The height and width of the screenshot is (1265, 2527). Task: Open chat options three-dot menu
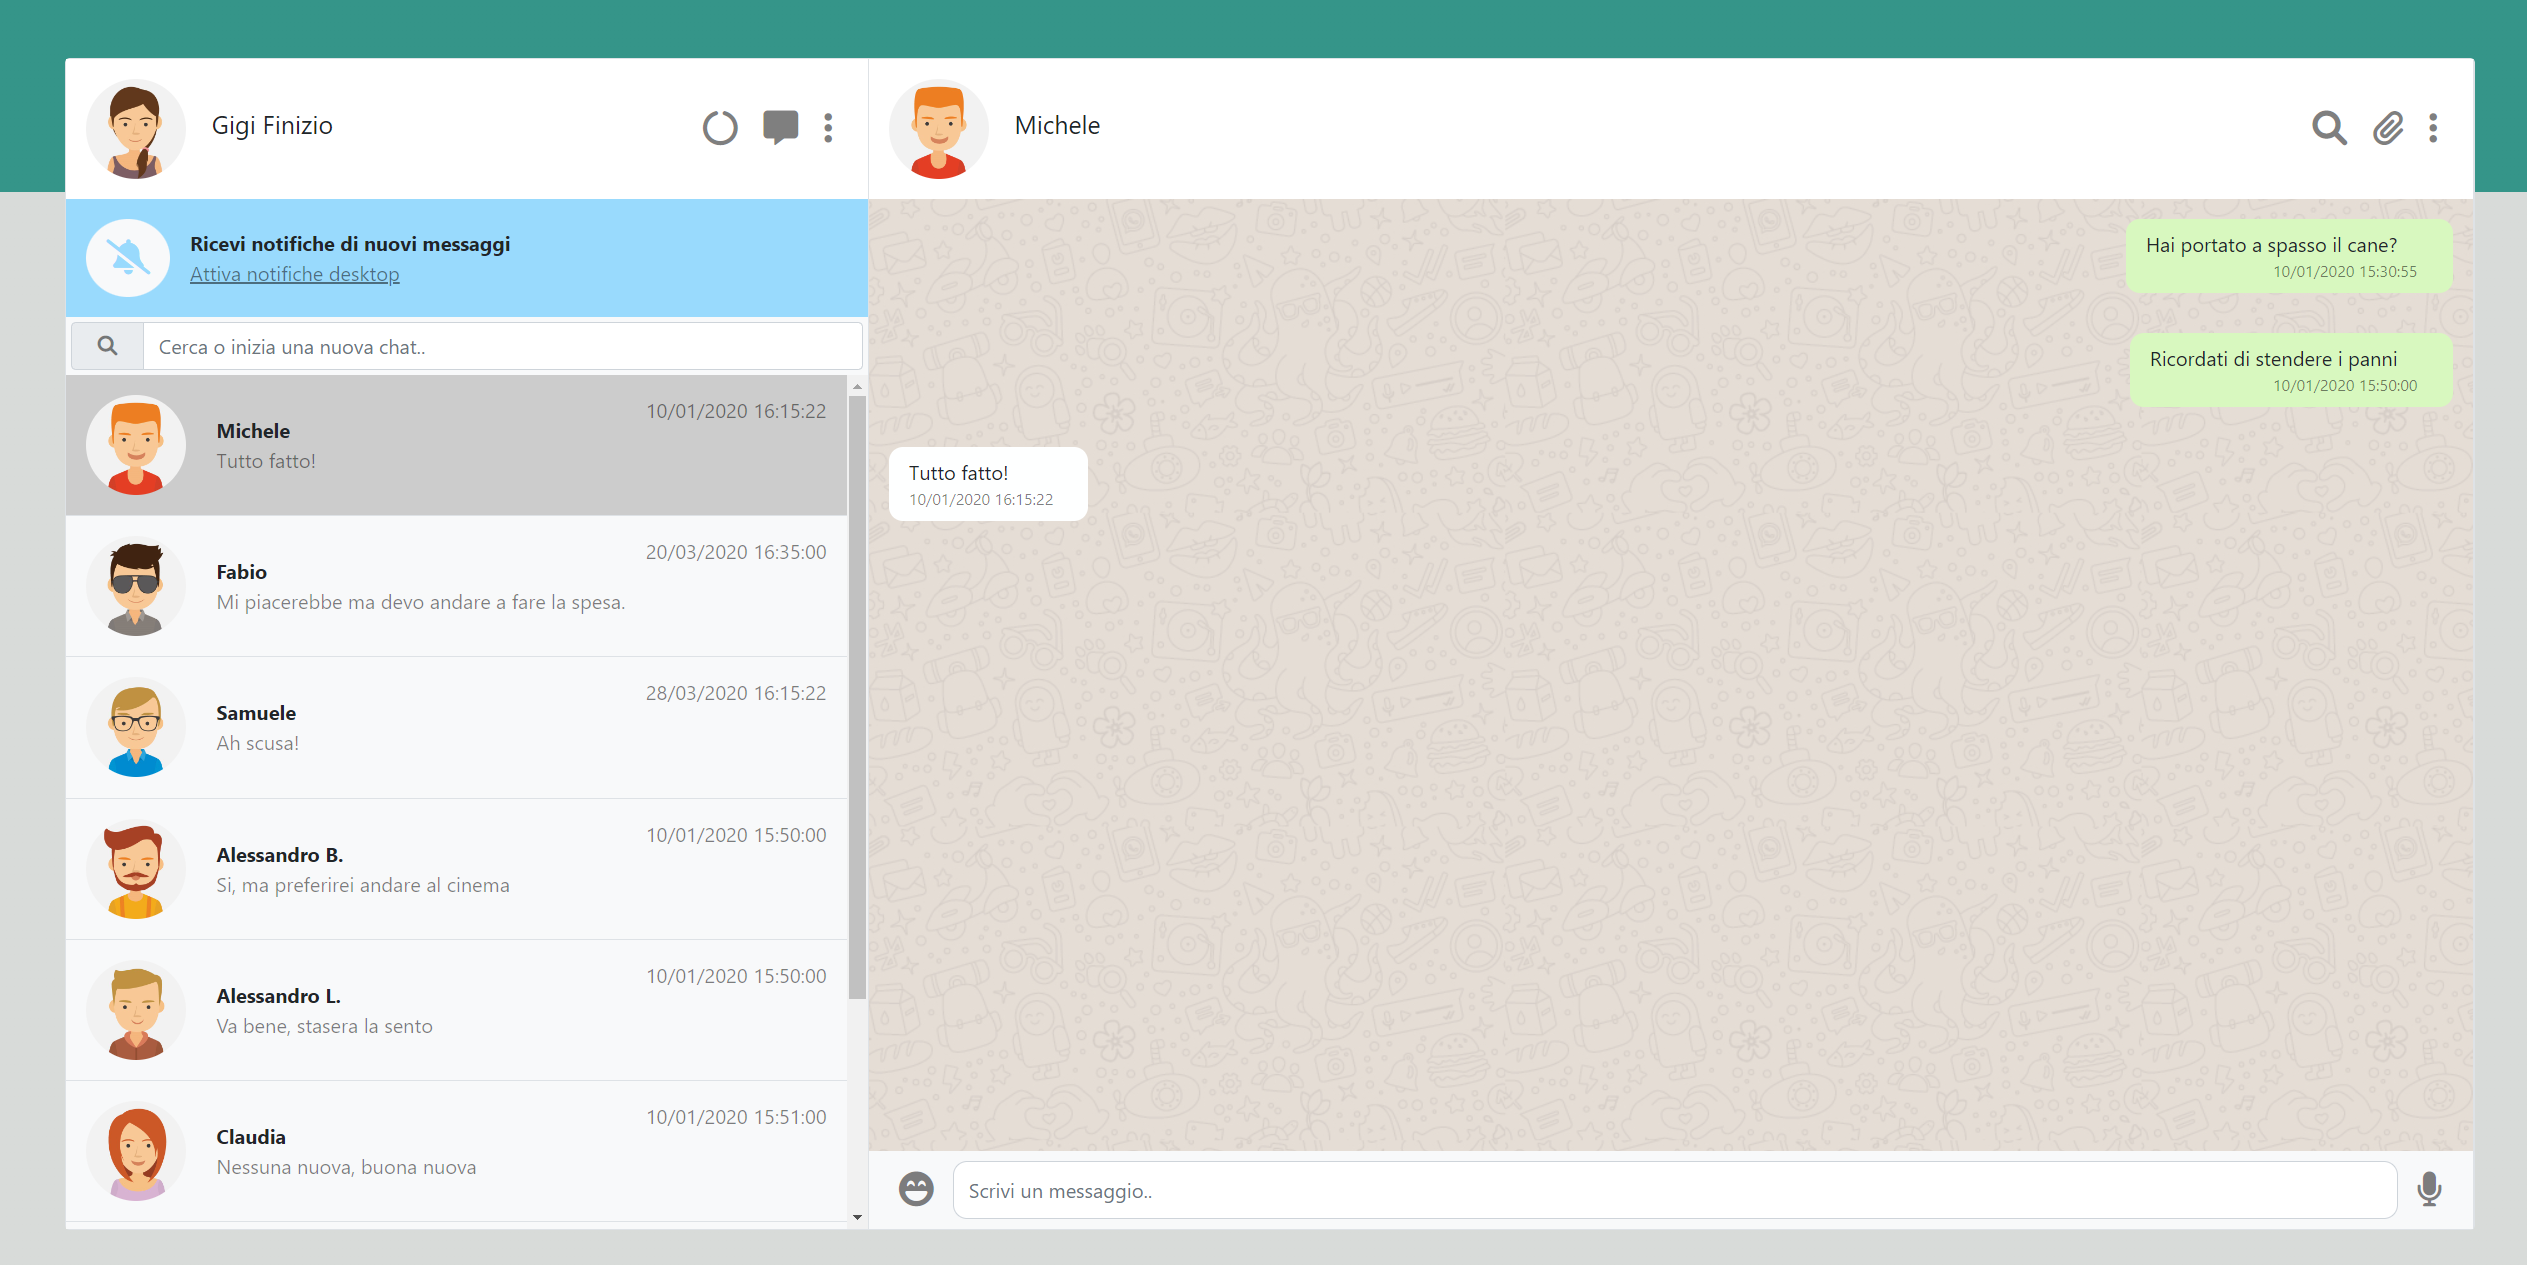[x=2433, y=128]
